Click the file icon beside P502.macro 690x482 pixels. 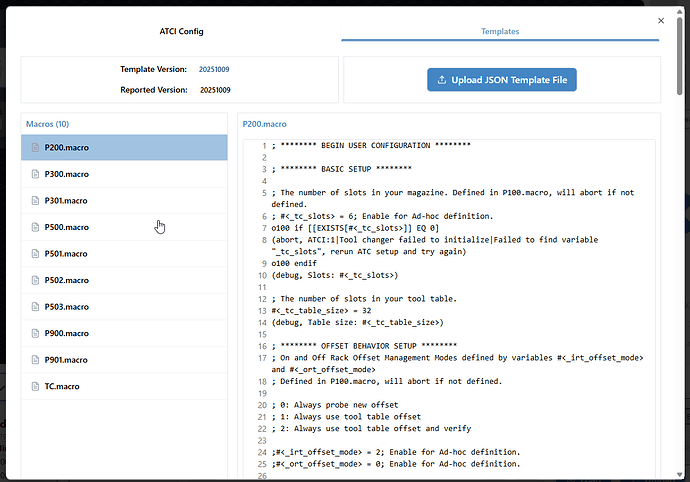[x=34, y=280]
